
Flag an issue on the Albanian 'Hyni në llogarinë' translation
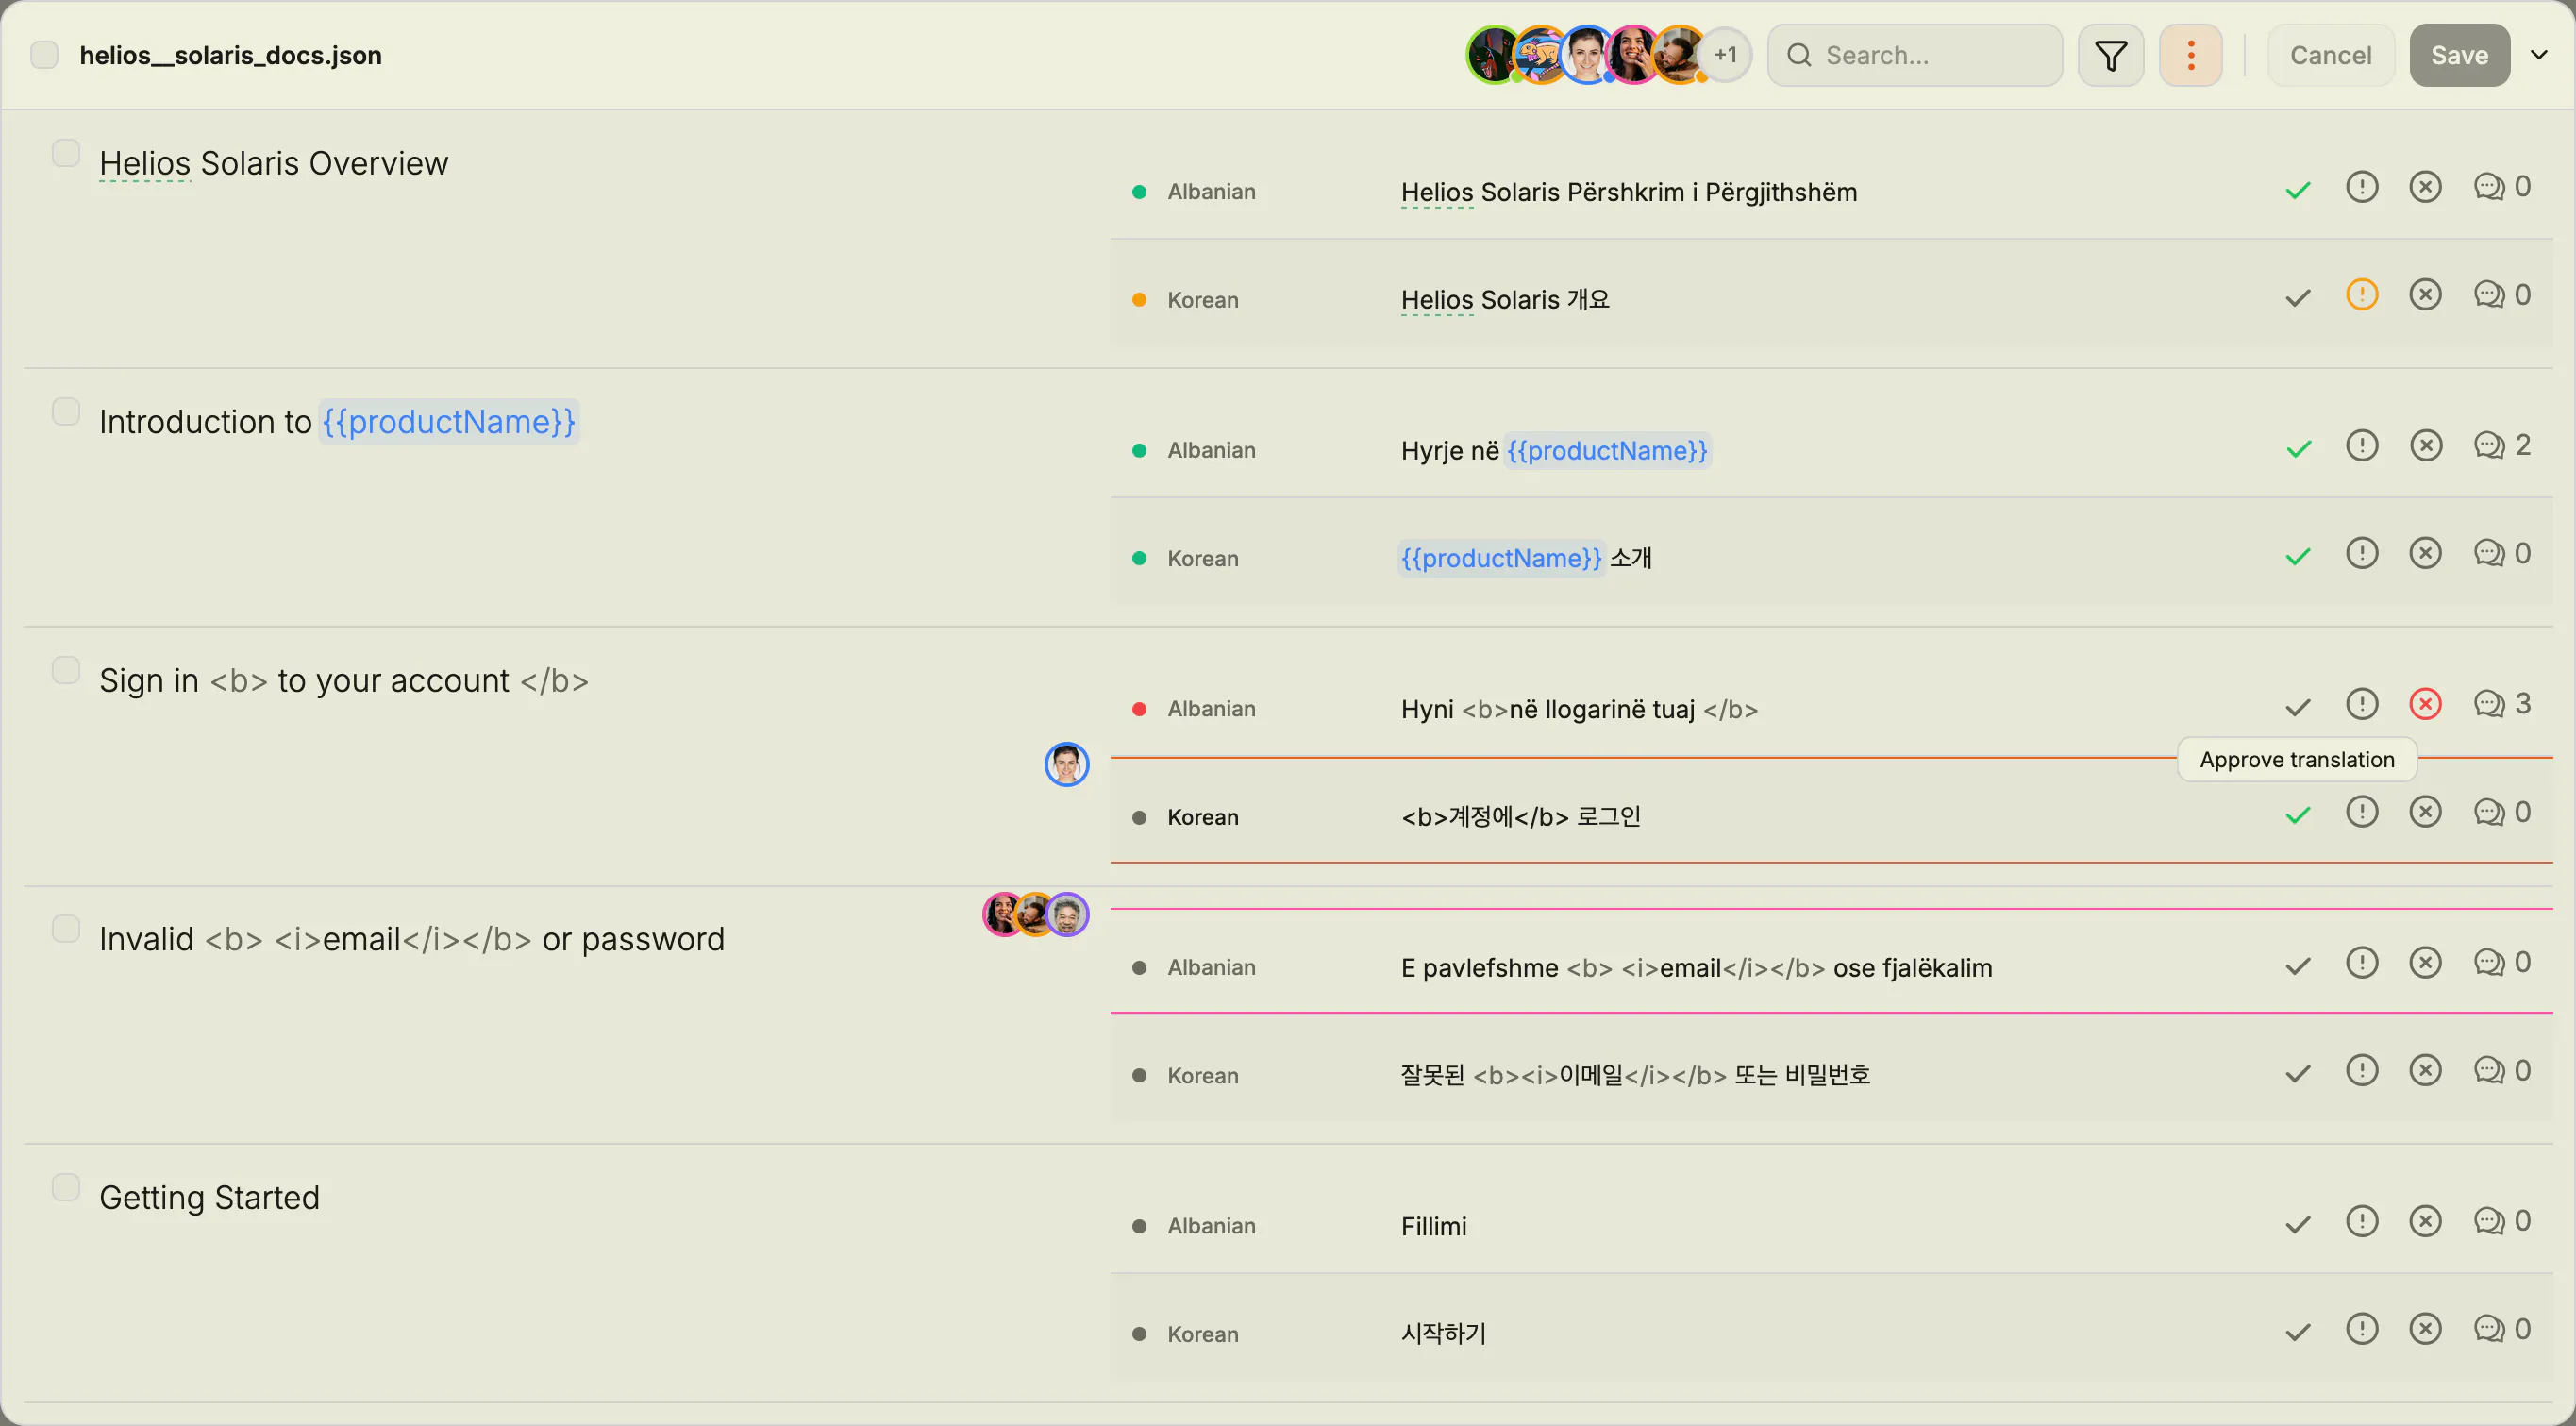tap(2362, 704)
